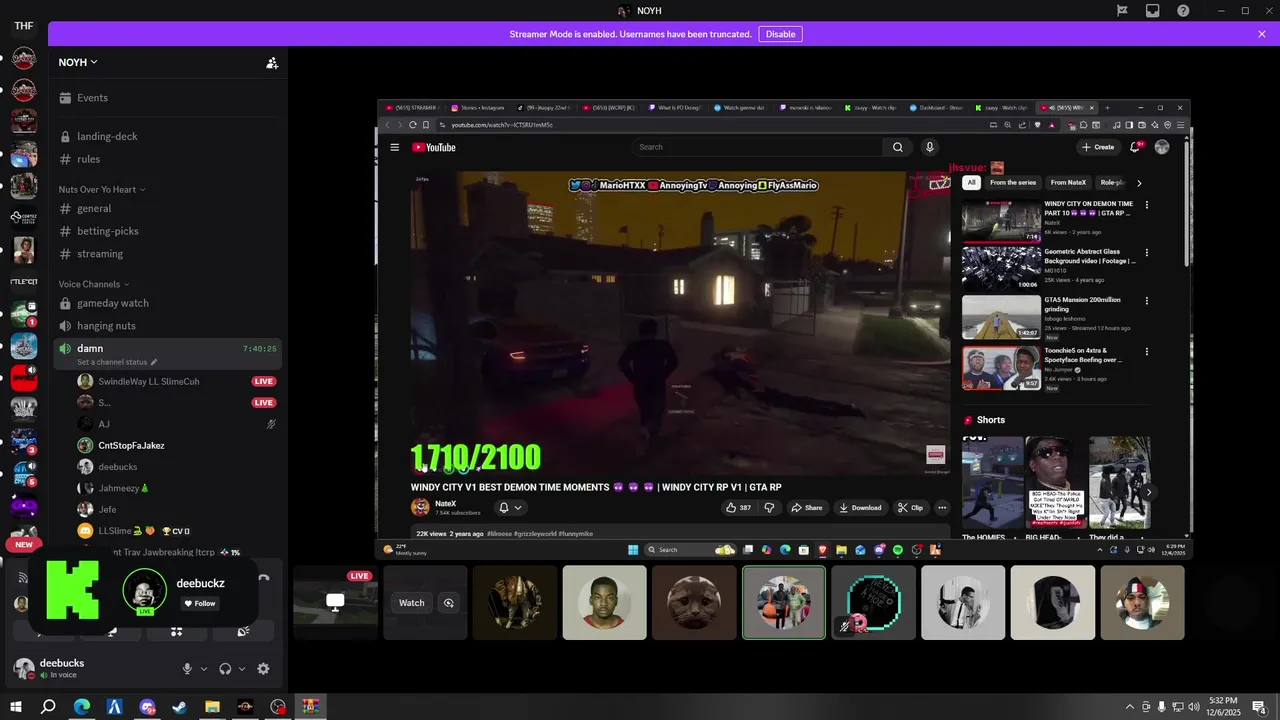Toggle the microphone mute button
Screen dimensions: 1280x720
187,669
